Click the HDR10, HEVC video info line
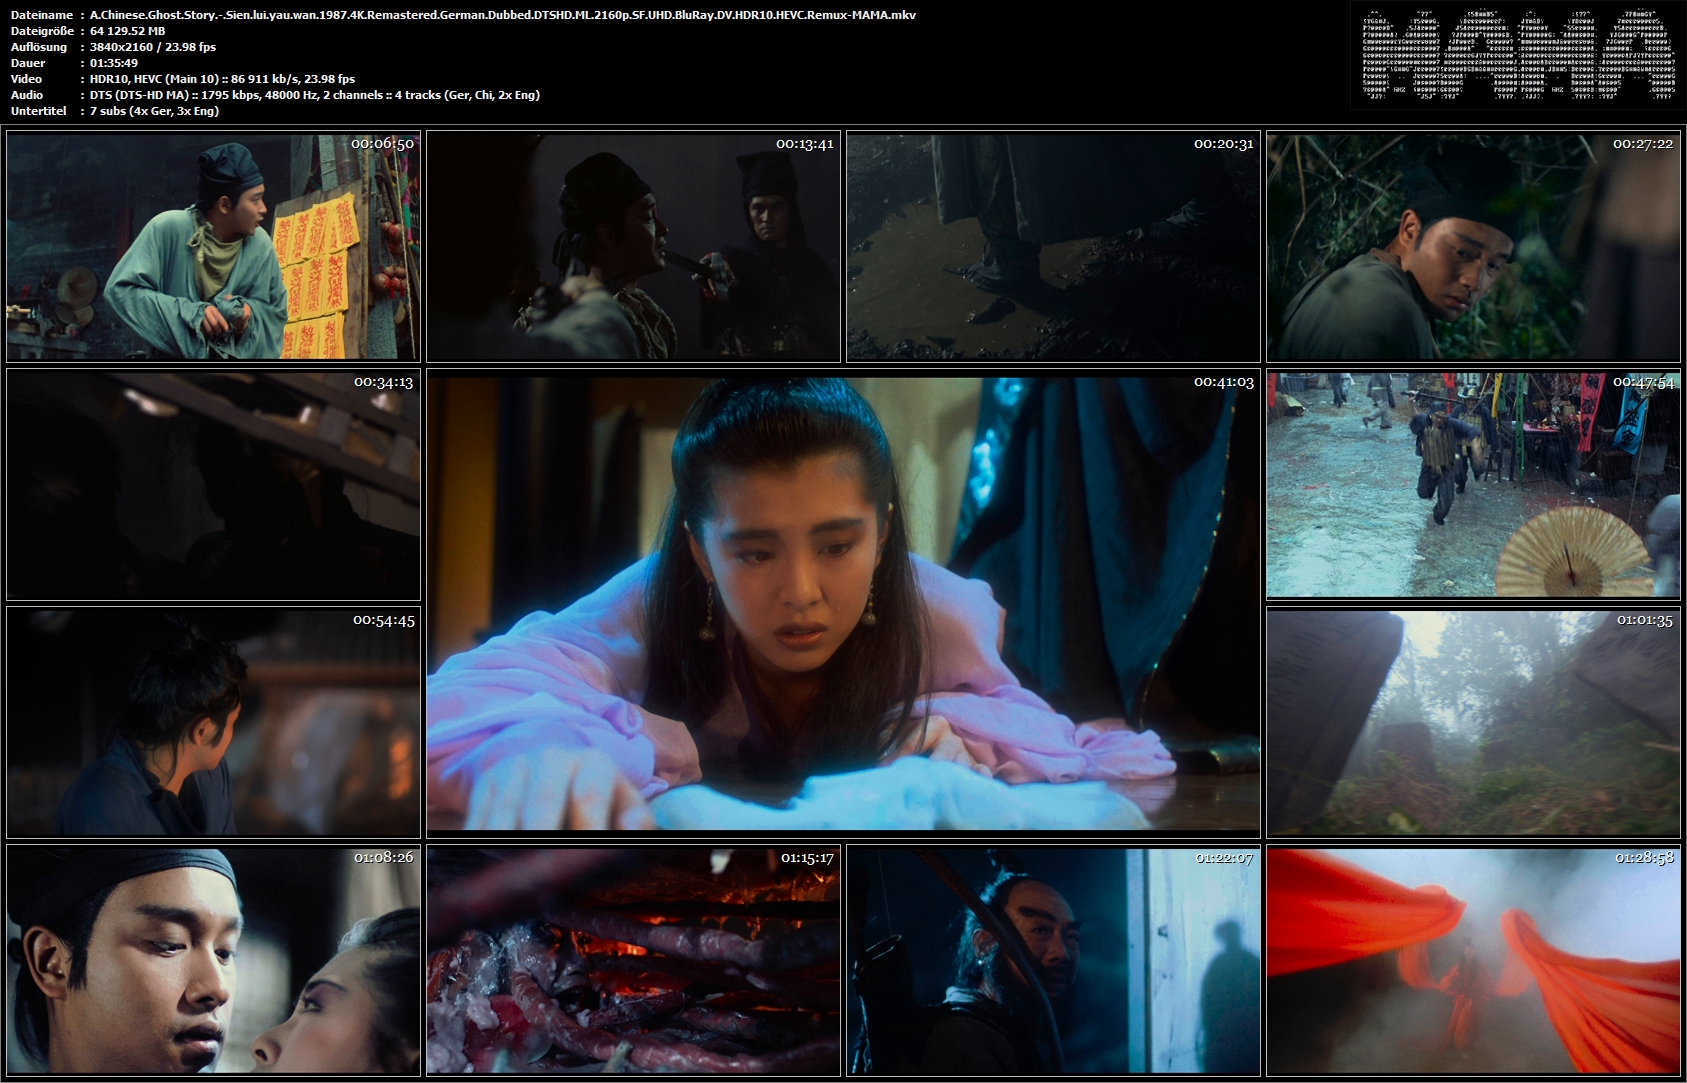This screenshot has height=1083, width=1687. [223, 79]
